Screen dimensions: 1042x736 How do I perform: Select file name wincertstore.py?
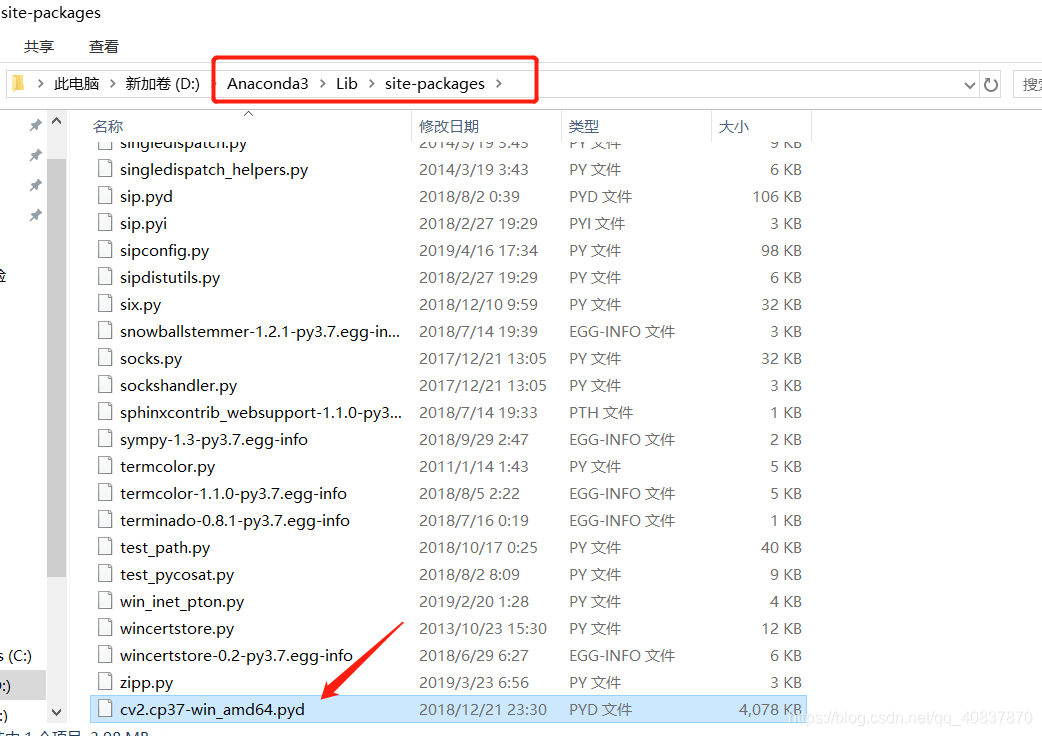pyautogui.click(x=177, y=629)
